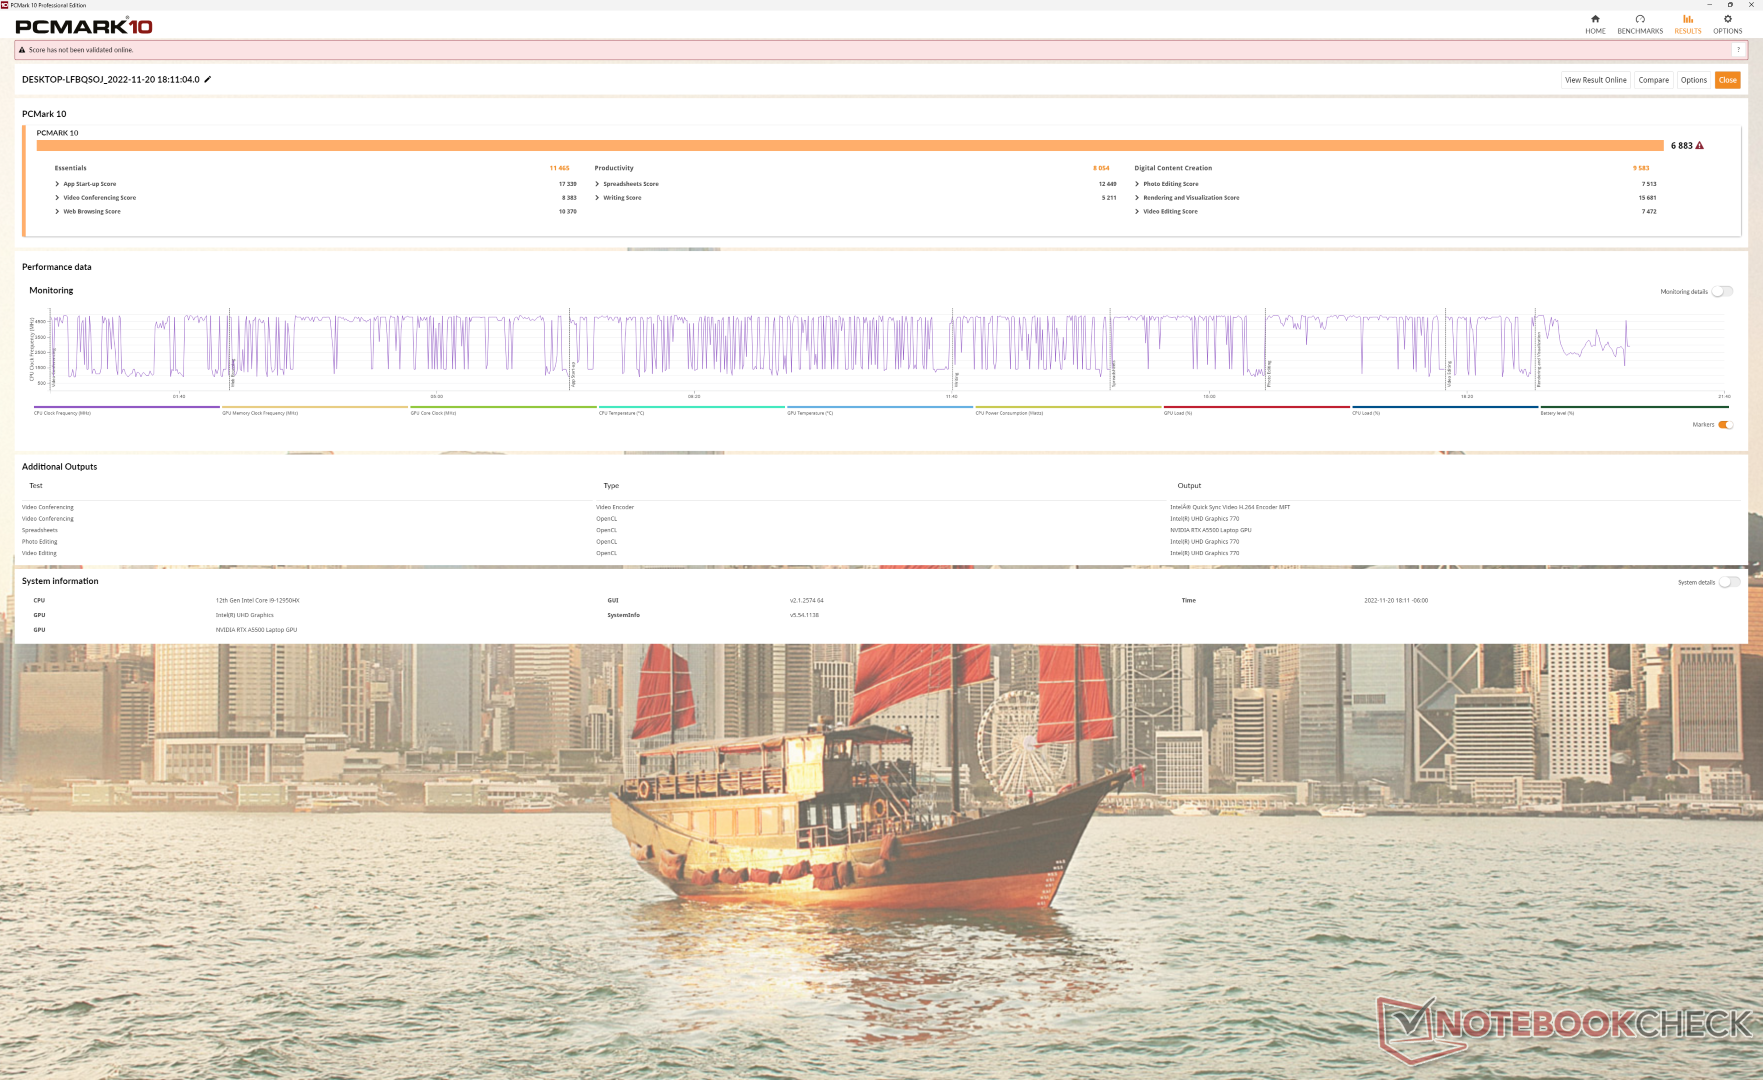1763x1080 pixels.
Task: Click the red warning triangle beside 6 883
Action: tap(1700, 146)
